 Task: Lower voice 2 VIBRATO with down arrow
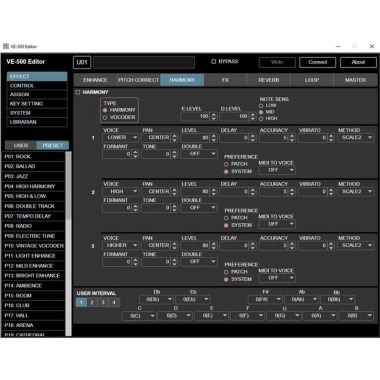331,194
